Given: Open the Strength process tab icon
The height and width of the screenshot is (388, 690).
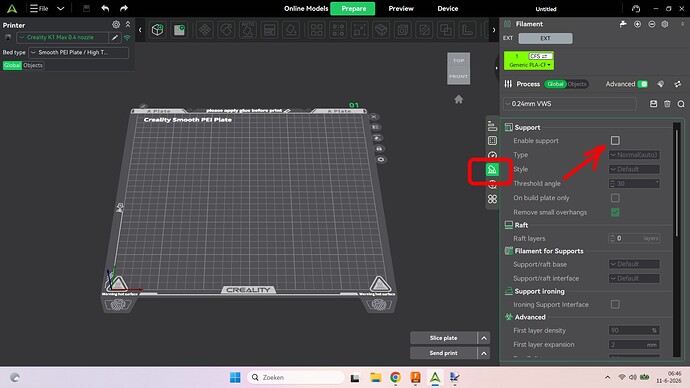Looking at the screenshot, I should pos(492,141).
